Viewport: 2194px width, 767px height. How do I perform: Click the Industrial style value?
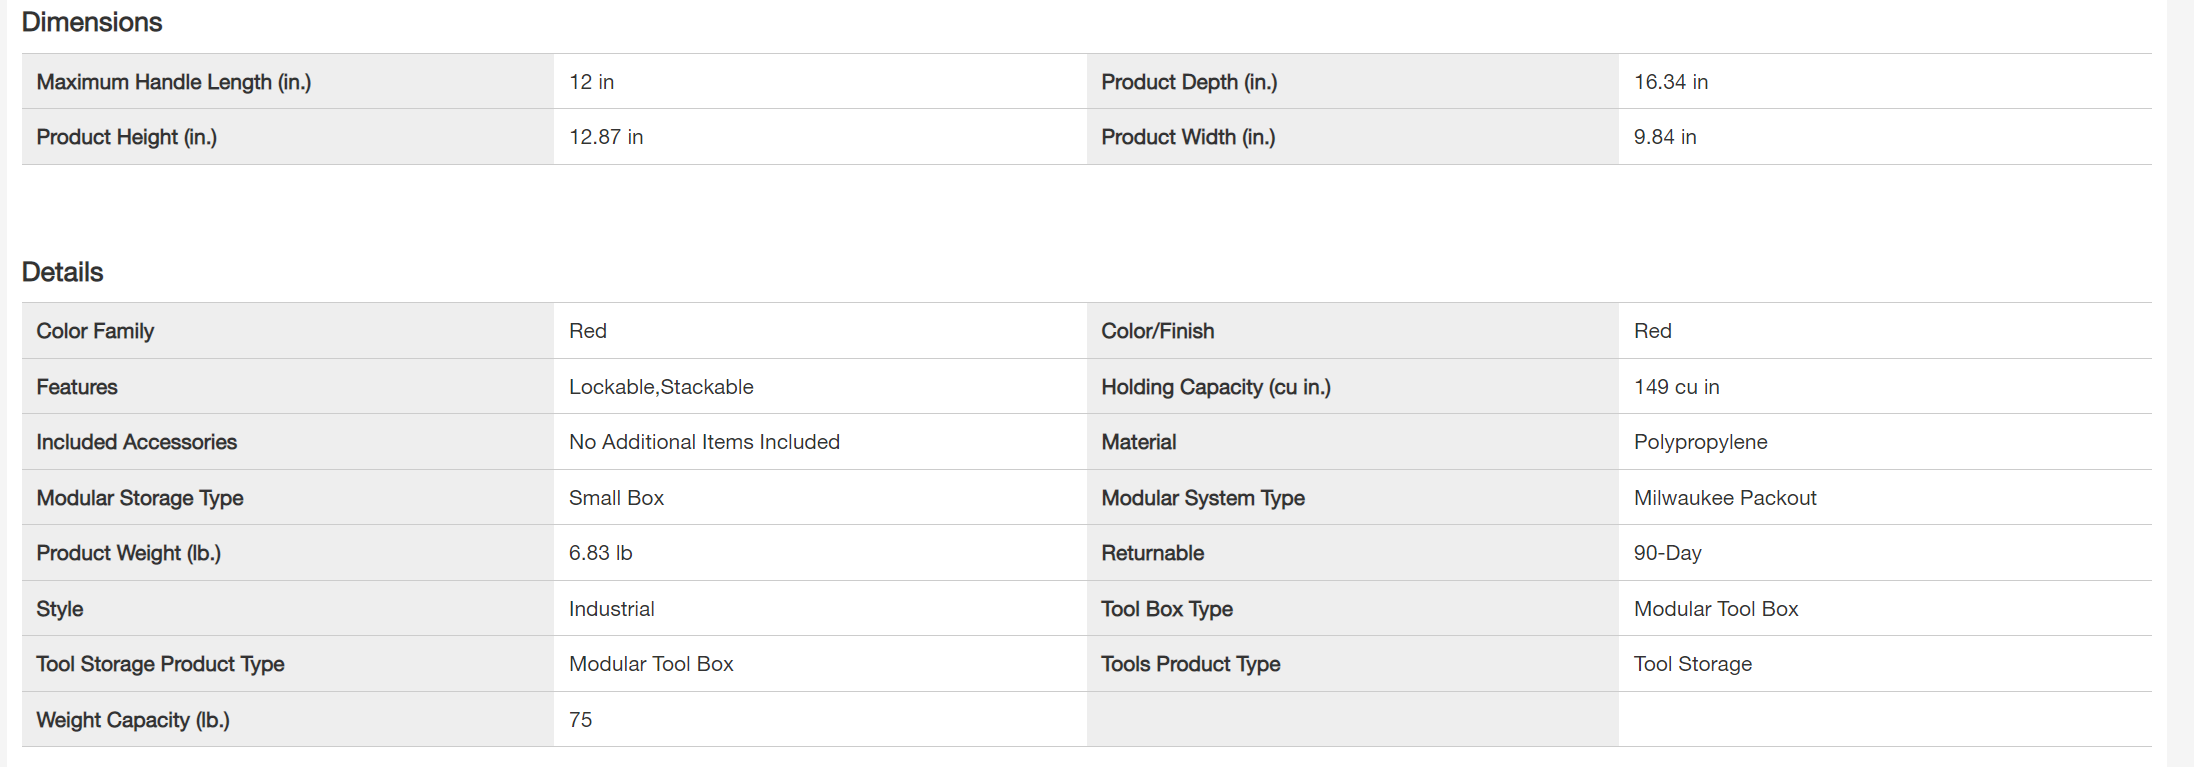click(612, 609)
